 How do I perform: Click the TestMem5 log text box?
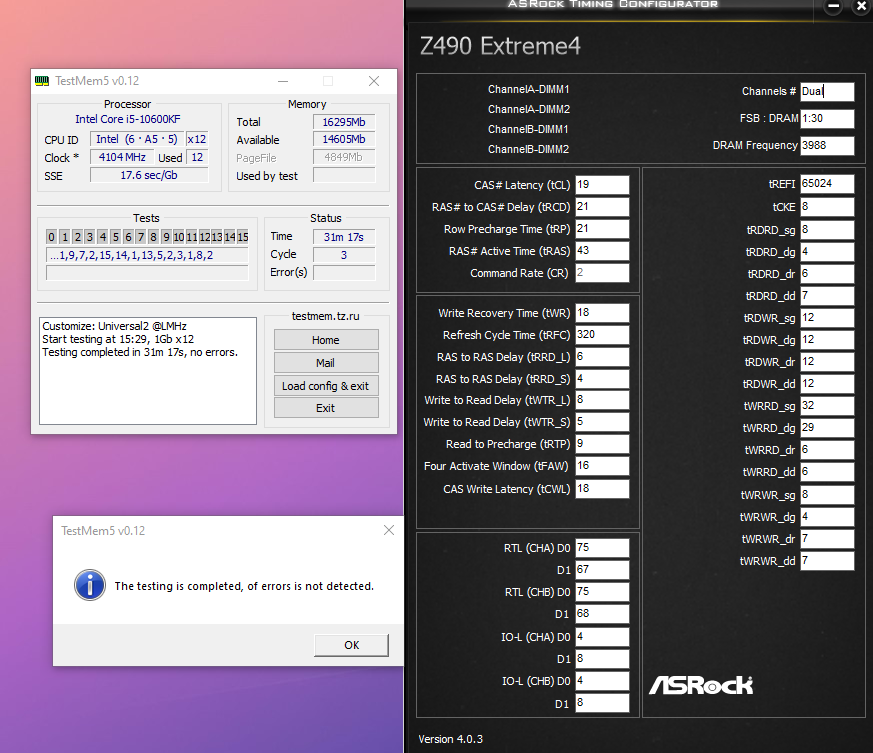click(148, 371)
